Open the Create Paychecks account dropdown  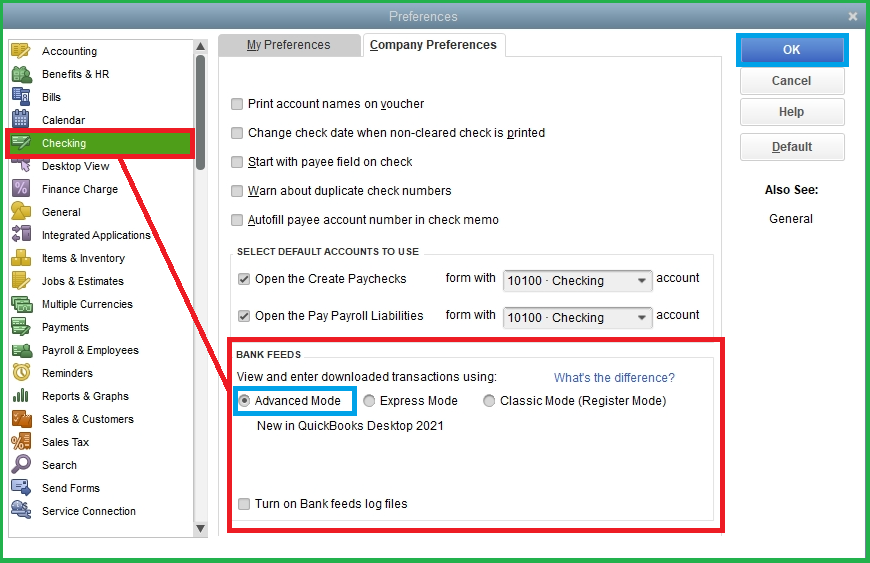point(578,281)
